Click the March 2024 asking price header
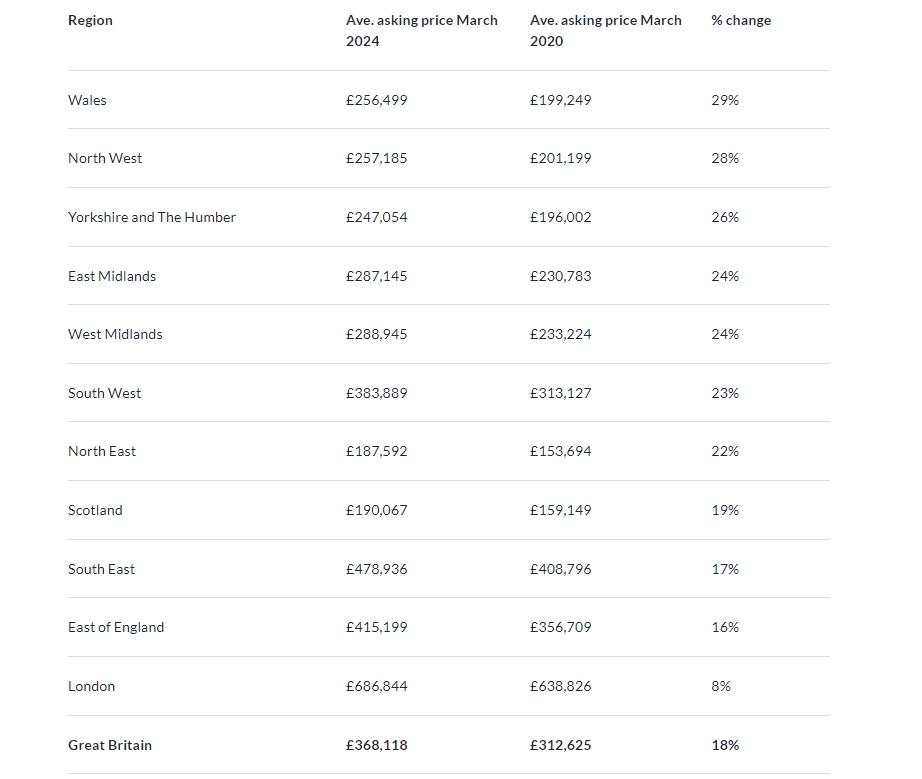922x779 pixels. click(x=421, y=31)
